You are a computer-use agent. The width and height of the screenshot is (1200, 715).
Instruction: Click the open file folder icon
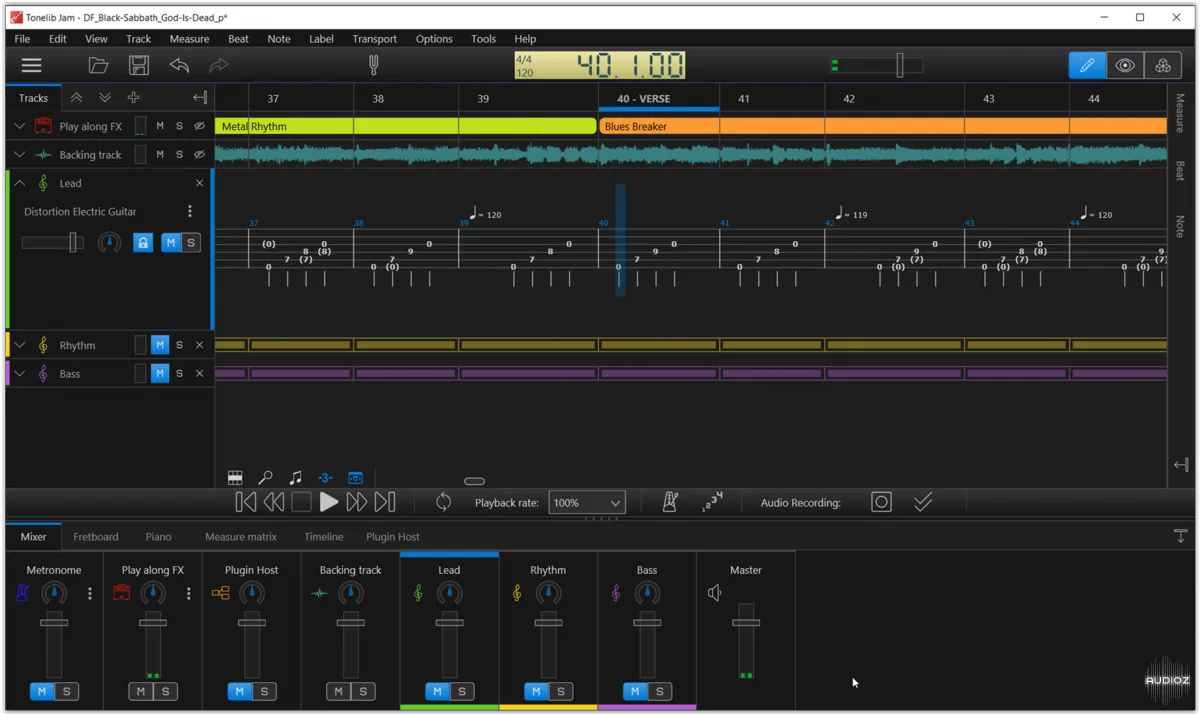[x=98, y=65]
